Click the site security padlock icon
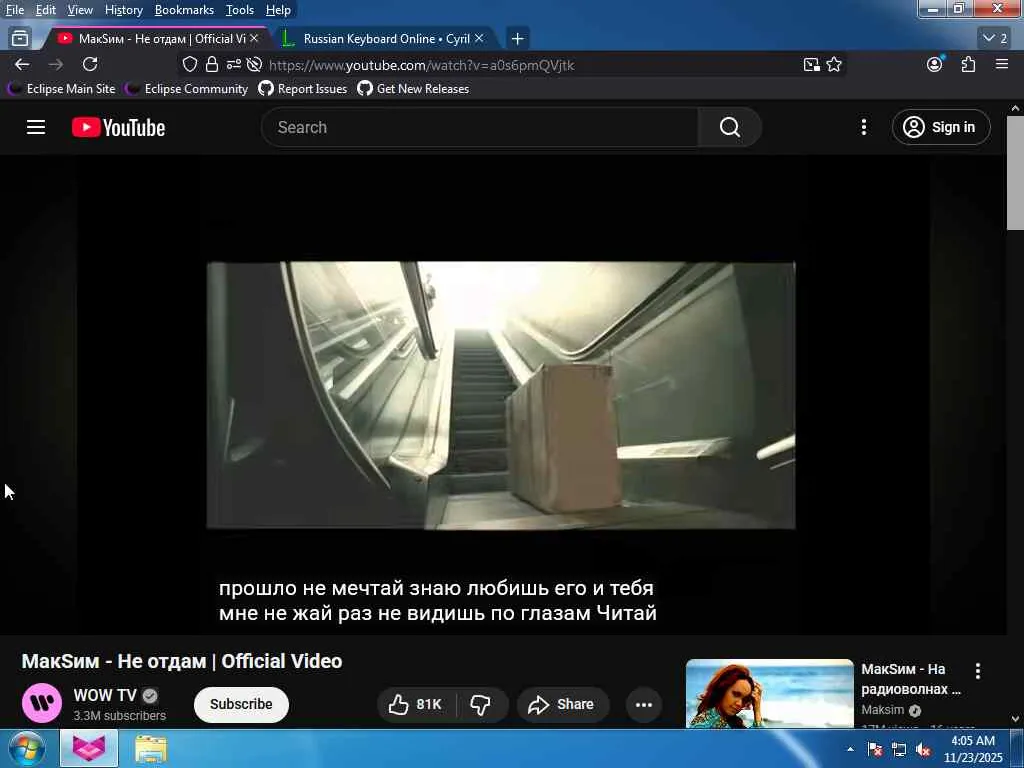This screenshot has height=768, width=1024. (211, 65)
